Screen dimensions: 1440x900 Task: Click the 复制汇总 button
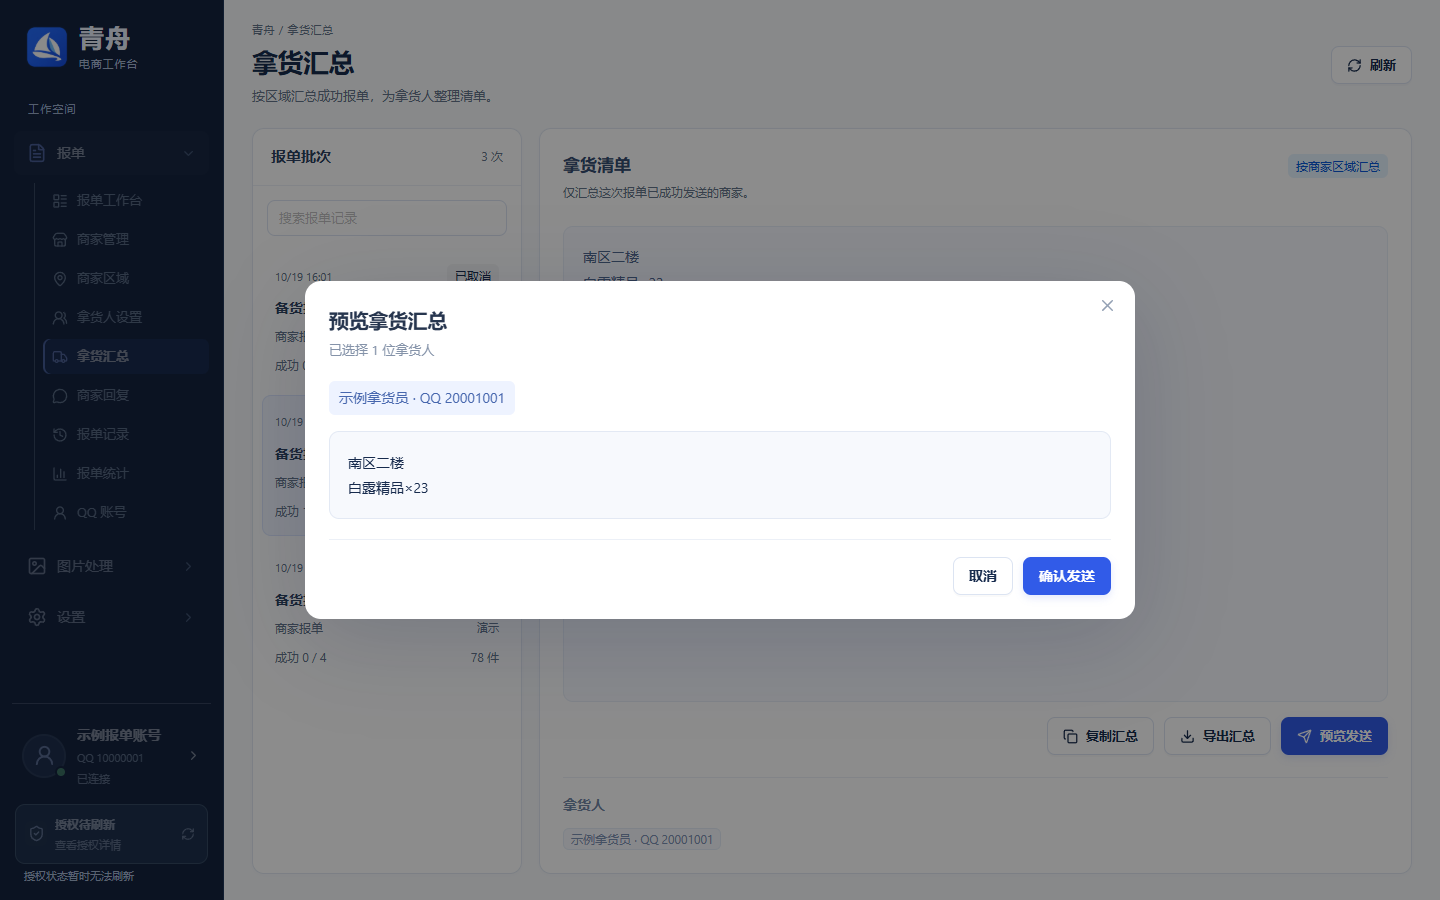(1100, 736)
